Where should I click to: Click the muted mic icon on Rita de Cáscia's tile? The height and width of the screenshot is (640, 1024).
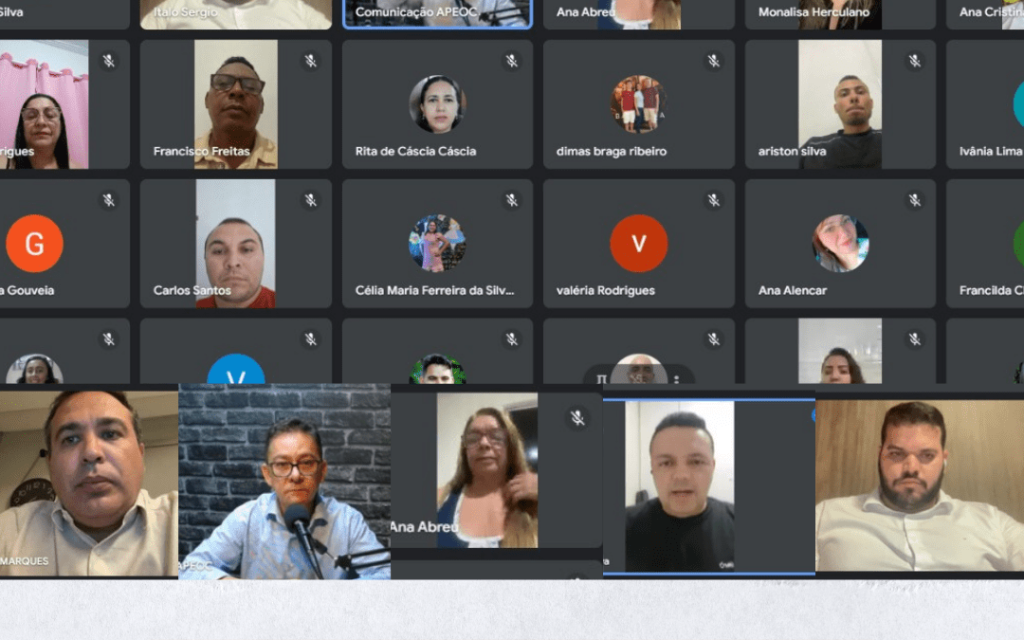click(511, 61)
